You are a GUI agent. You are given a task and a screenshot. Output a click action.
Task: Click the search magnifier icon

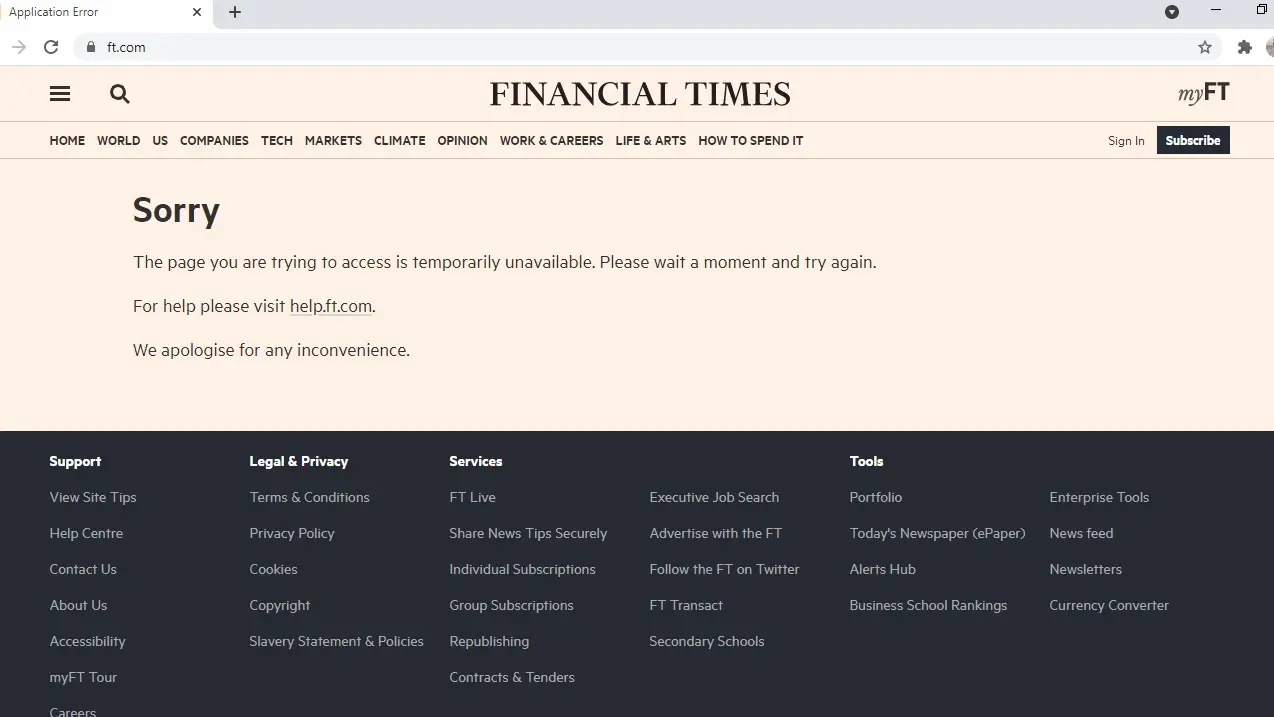120,94
